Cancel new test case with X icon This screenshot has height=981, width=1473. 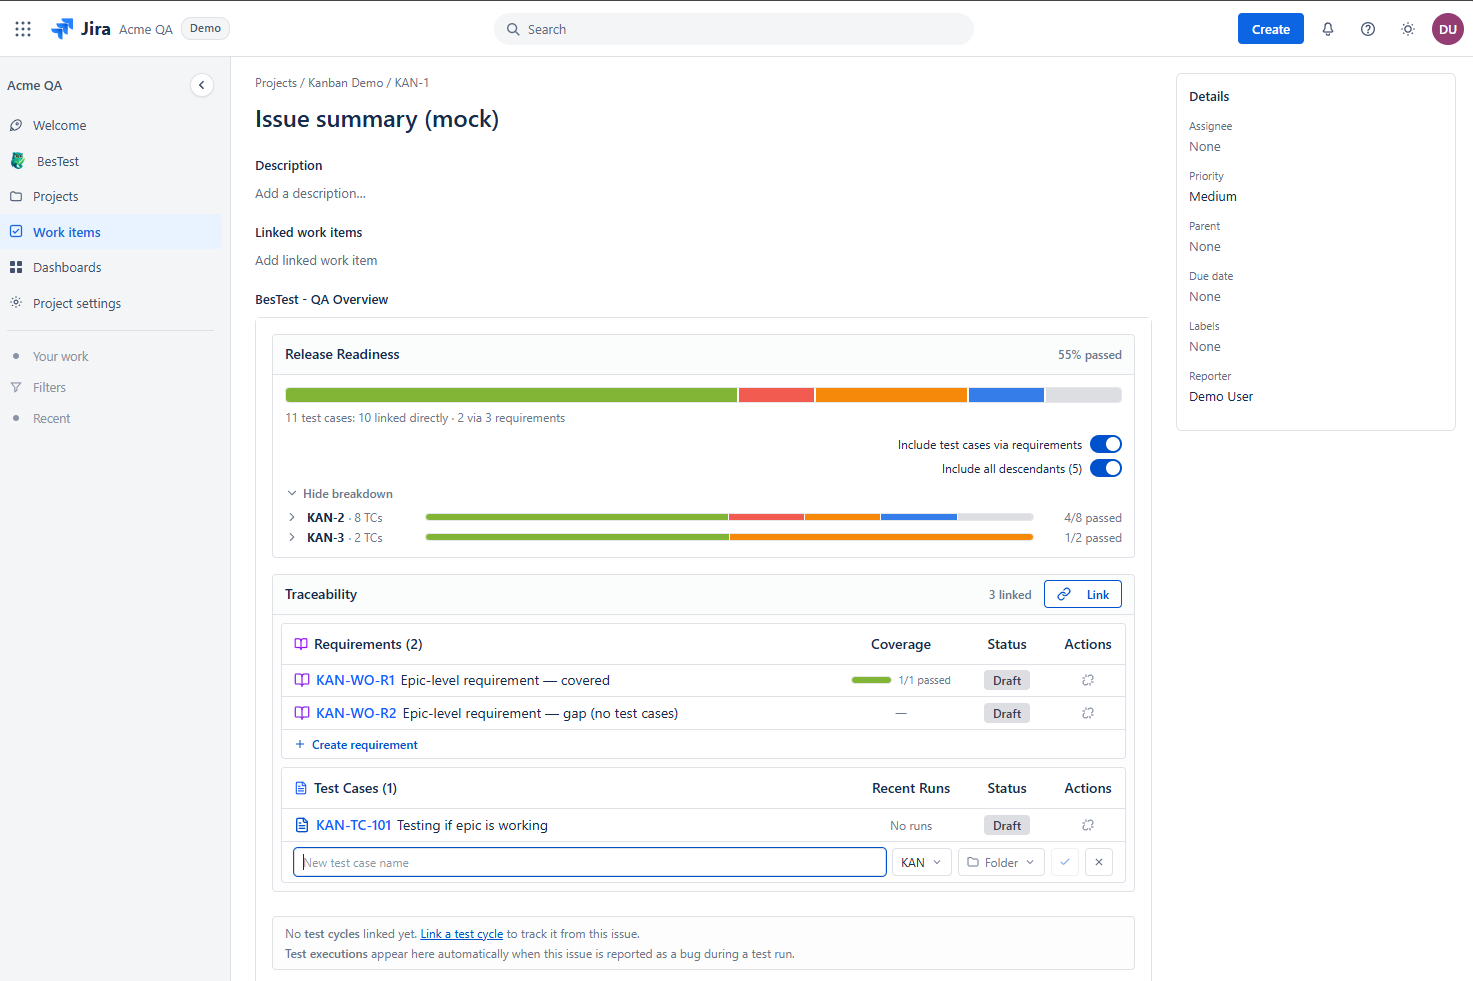coord(1099,862)
